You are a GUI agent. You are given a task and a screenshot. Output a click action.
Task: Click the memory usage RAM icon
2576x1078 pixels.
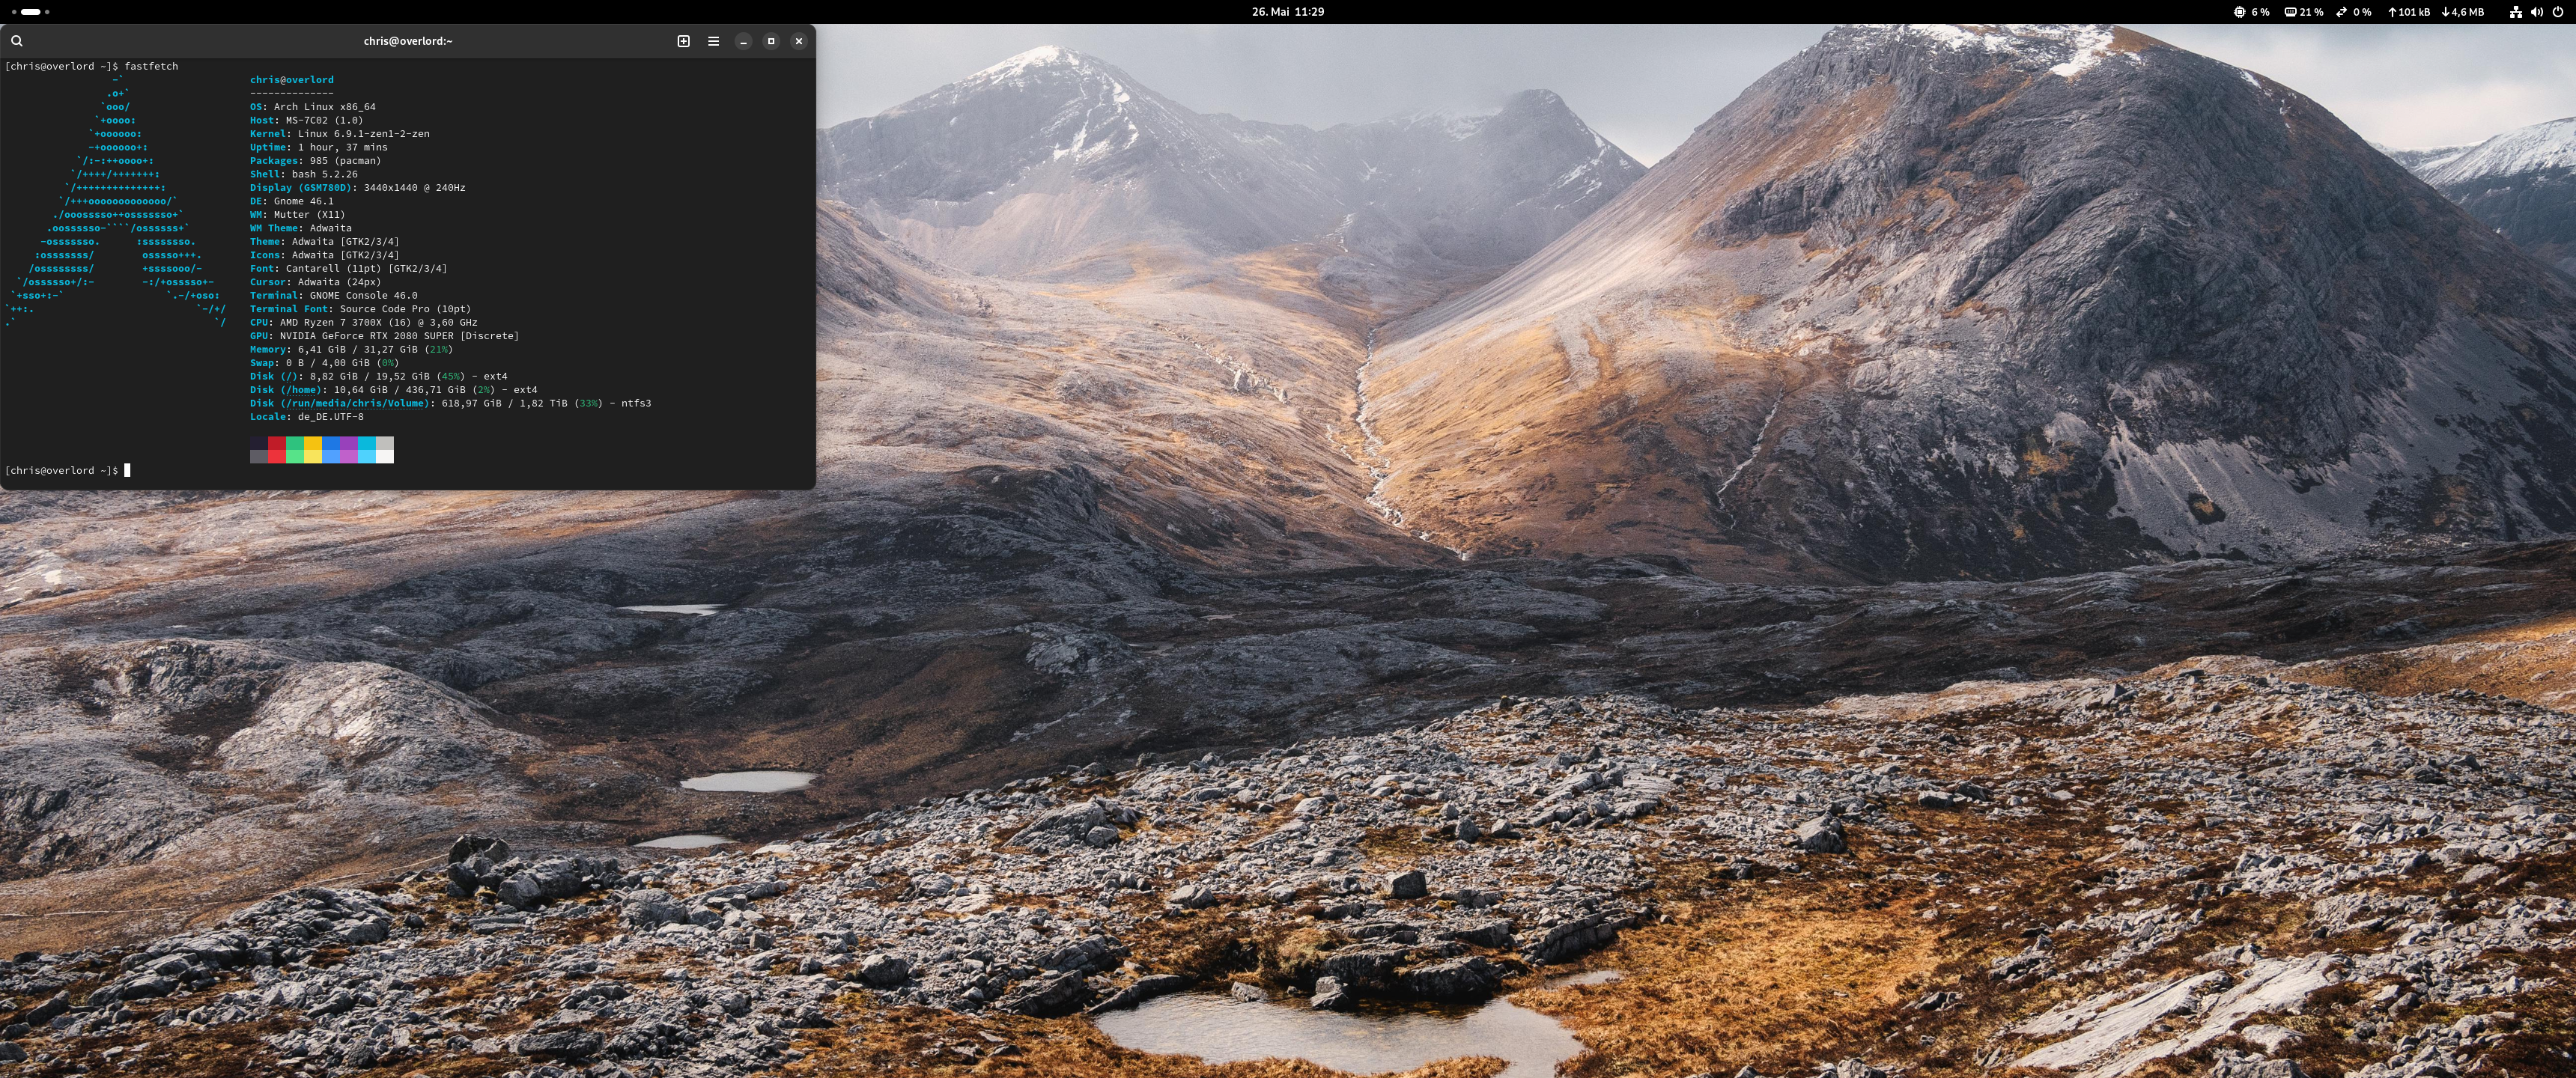pyautogui.click(x=2290, y=12)
